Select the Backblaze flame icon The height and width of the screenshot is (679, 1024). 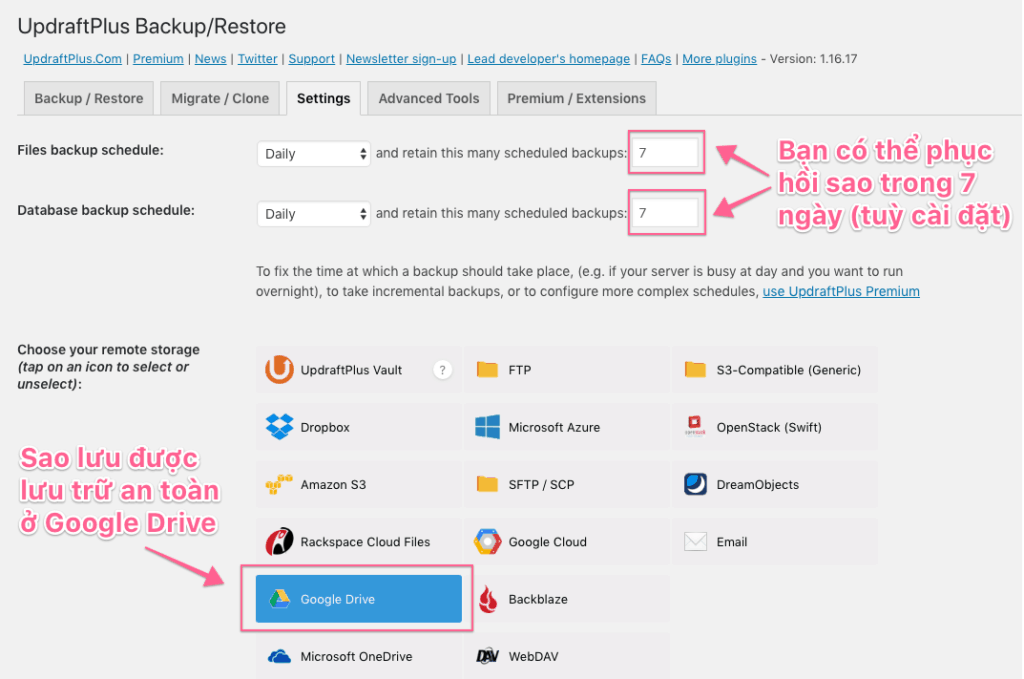coord(487,600)
